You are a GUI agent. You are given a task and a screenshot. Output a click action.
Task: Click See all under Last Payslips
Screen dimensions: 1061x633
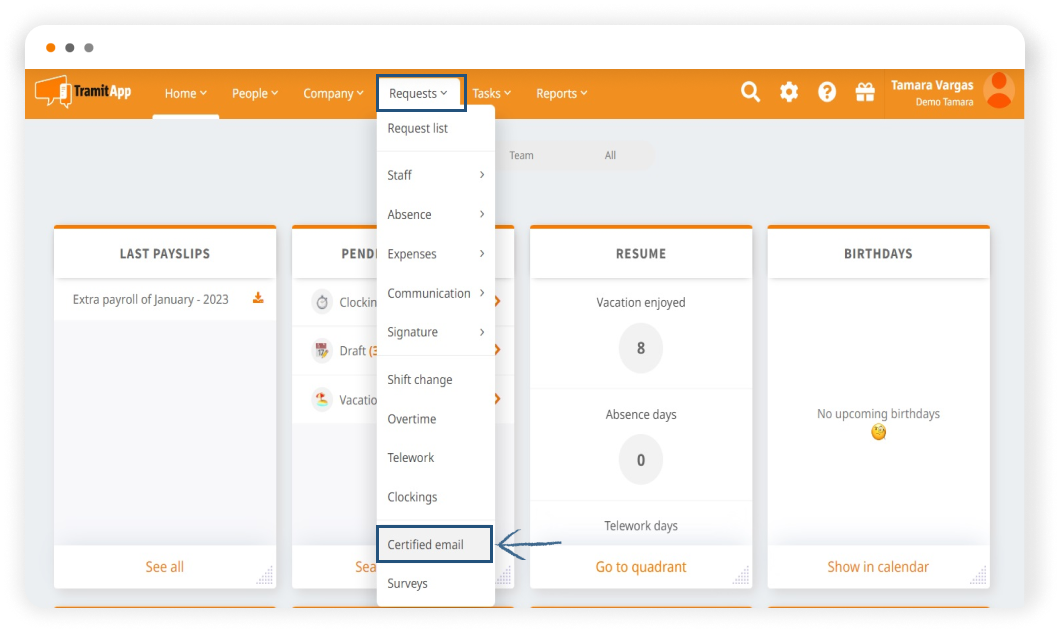[164, 567]
